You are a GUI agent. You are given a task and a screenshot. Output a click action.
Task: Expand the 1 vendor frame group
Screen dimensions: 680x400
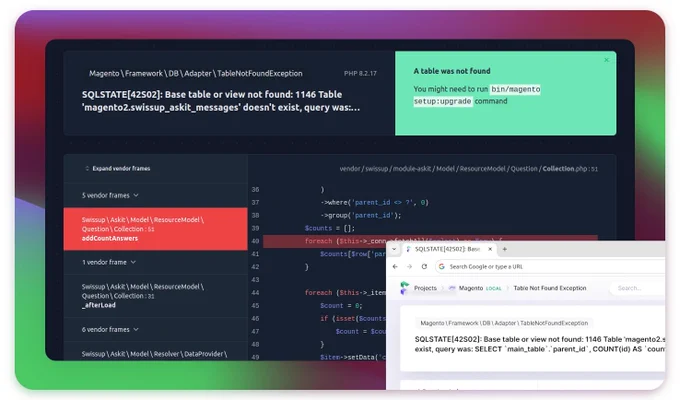[x=109, y=262]
